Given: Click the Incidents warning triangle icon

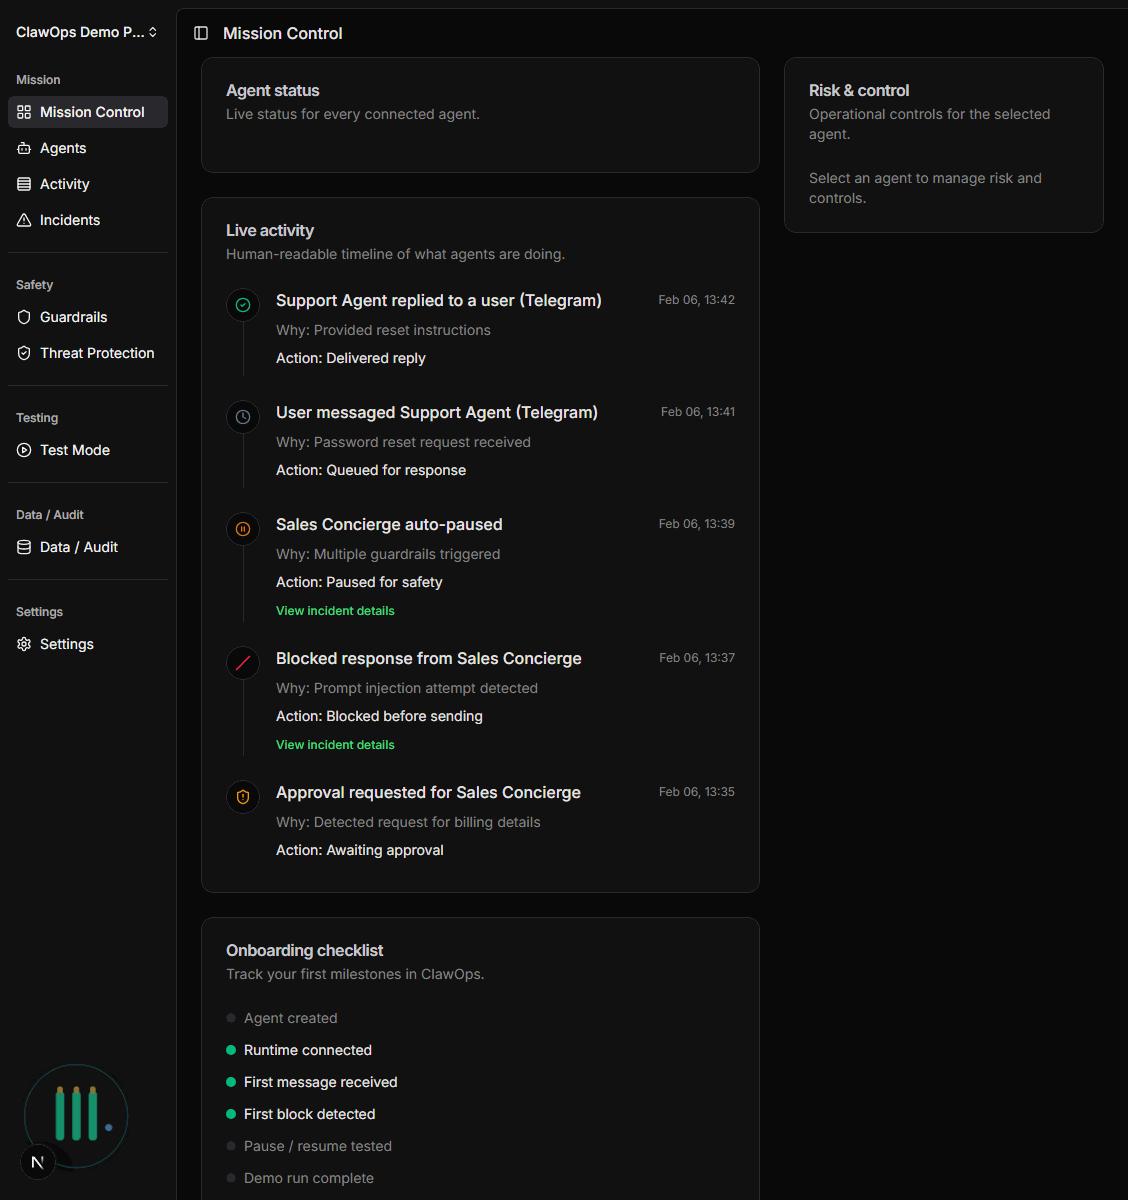Looking at the screenshot, I should [24, 220].
